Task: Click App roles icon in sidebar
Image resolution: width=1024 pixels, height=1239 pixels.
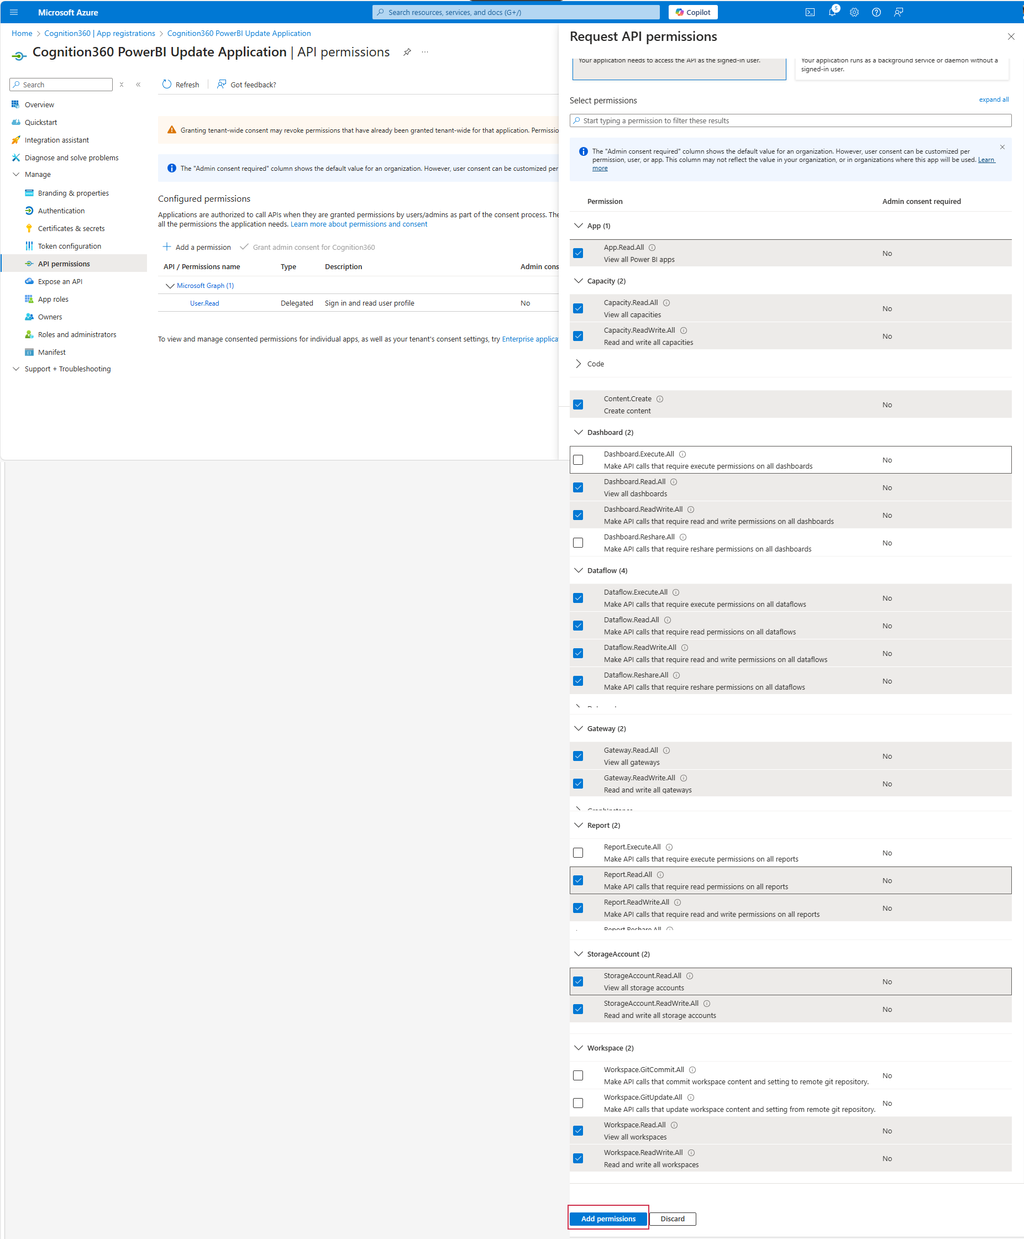Action: [29, 299]
